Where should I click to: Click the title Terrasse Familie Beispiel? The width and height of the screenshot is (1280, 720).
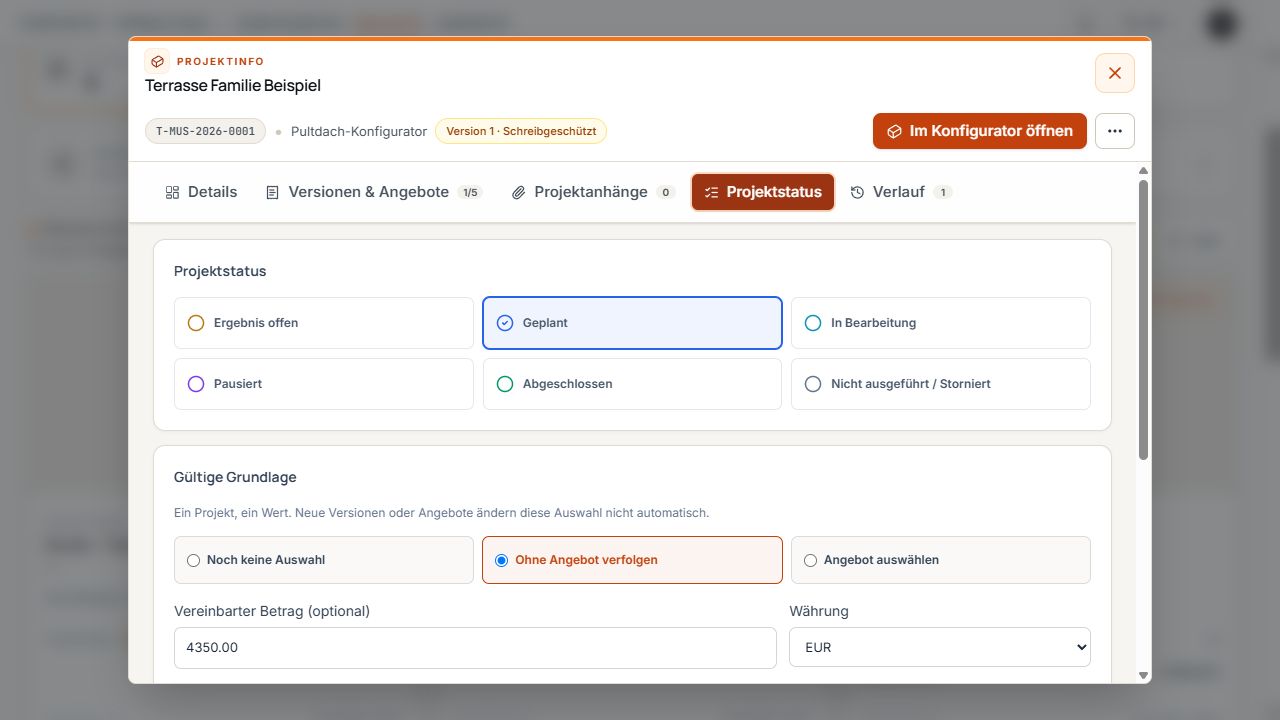233,86
